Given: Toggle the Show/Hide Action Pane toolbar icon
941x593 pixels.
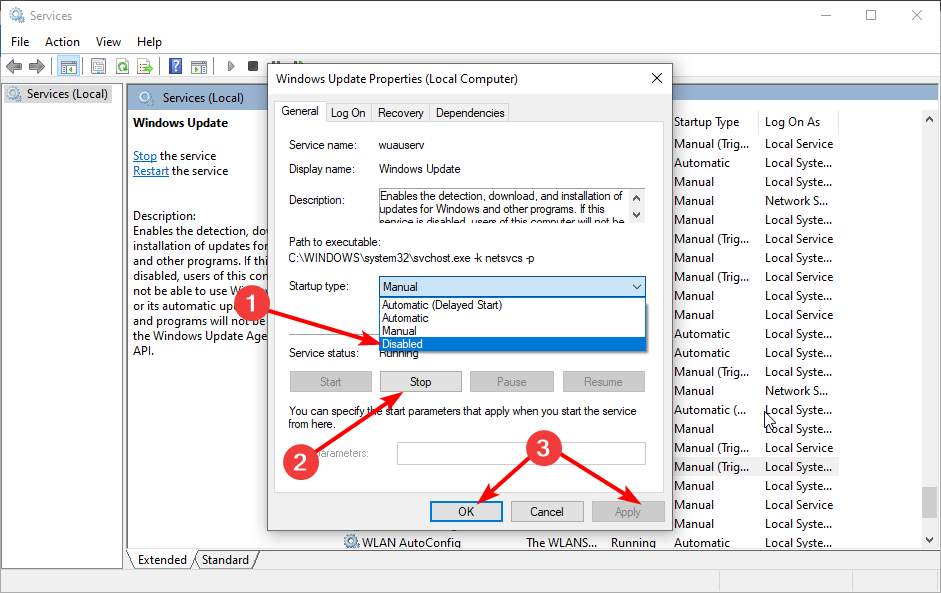Looking at the screenshot, I should pyautogui.click(x=199, y=66).
